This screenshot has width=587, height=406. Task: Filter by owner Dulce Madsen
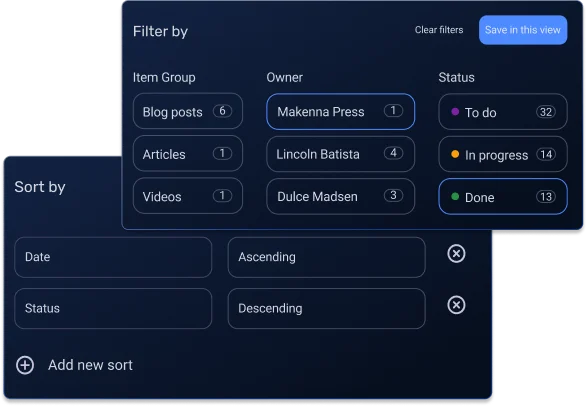click(340, 196)
